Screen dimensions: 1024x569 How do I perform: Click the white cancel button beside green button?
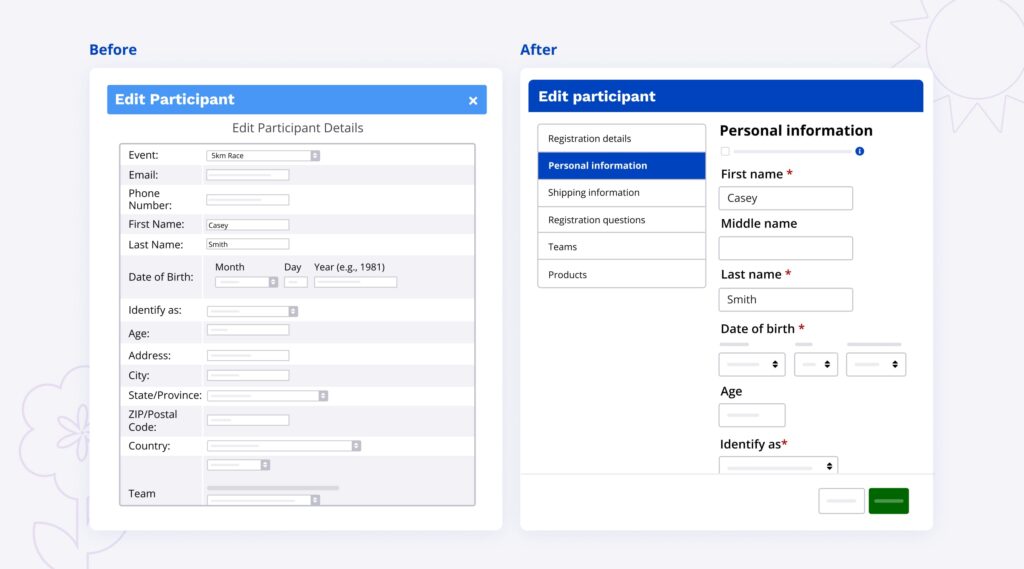point(841,501)
